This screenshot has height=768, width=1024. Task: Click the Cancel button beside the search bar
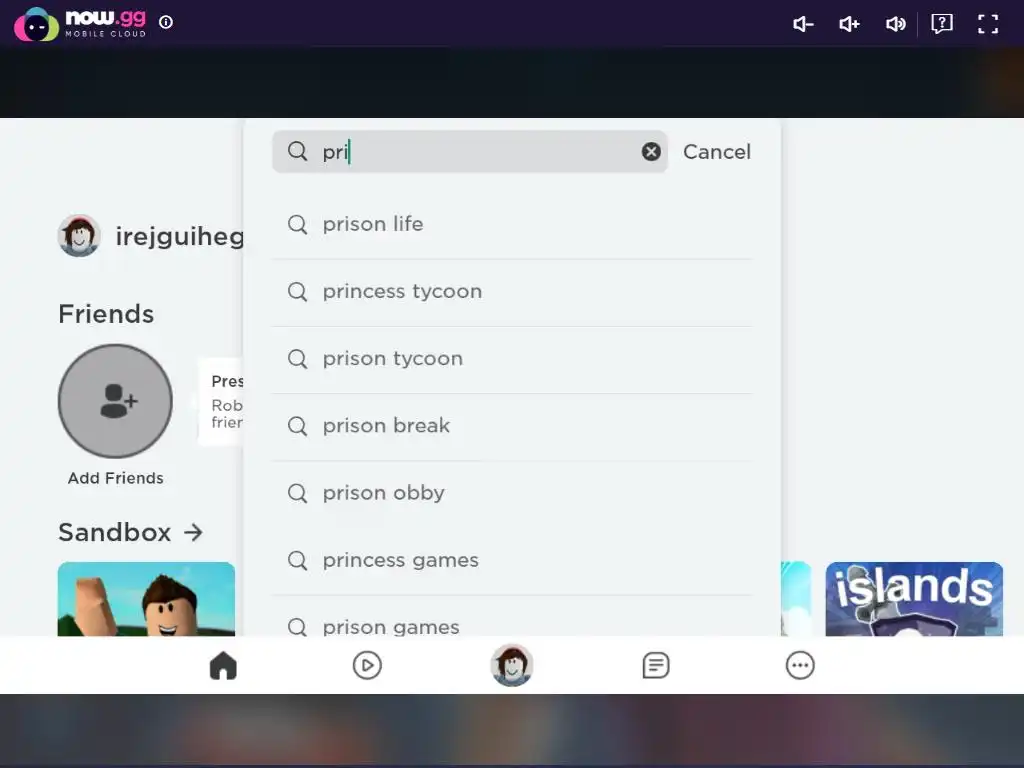click(x=716, y=152)
